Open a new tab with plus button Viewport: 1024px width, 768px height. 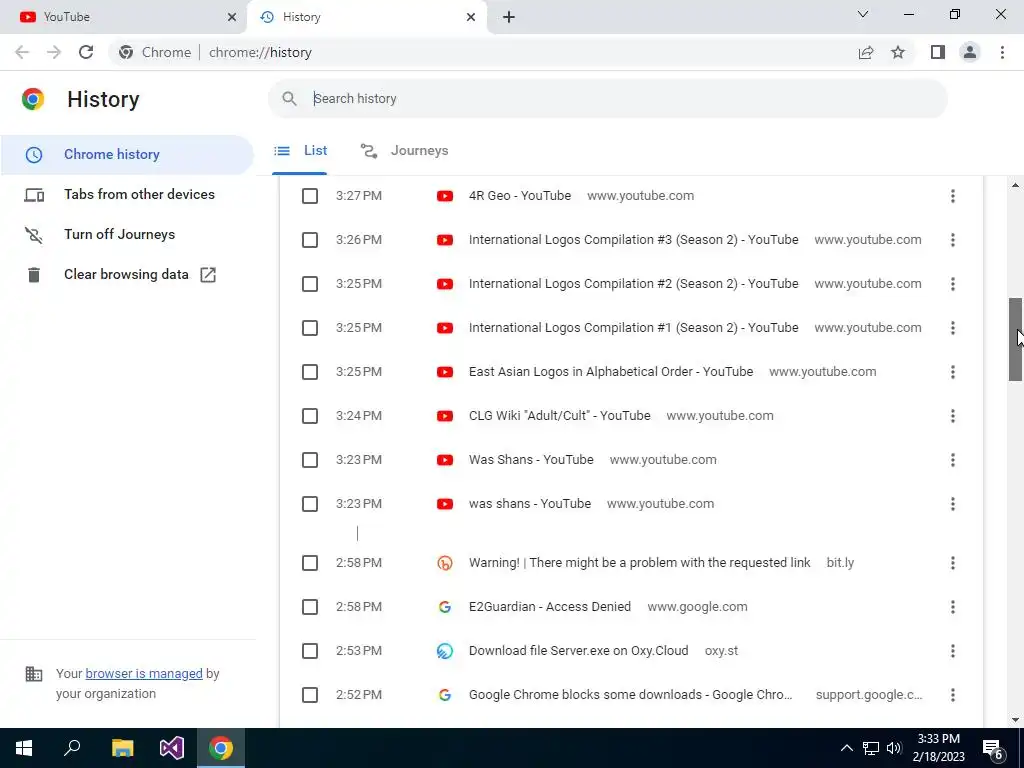click(x=509, y=17)
